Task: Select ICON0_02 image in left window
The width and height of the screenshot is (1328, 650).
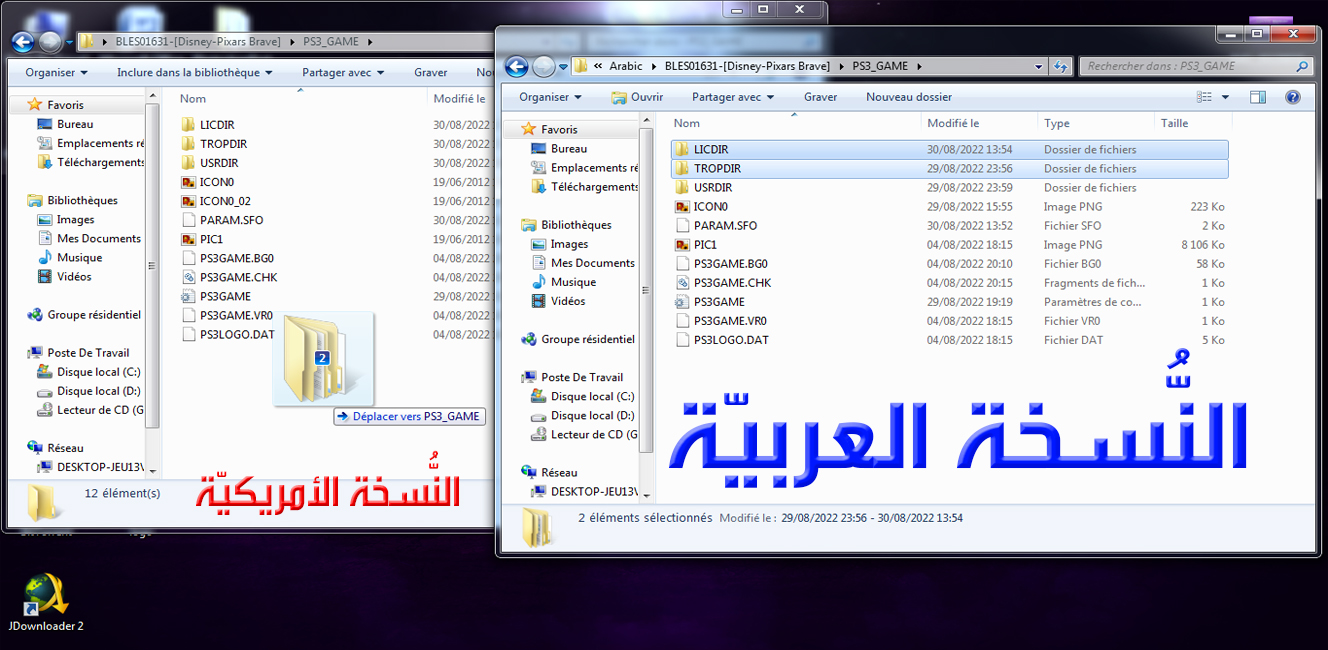Action: 225,201
